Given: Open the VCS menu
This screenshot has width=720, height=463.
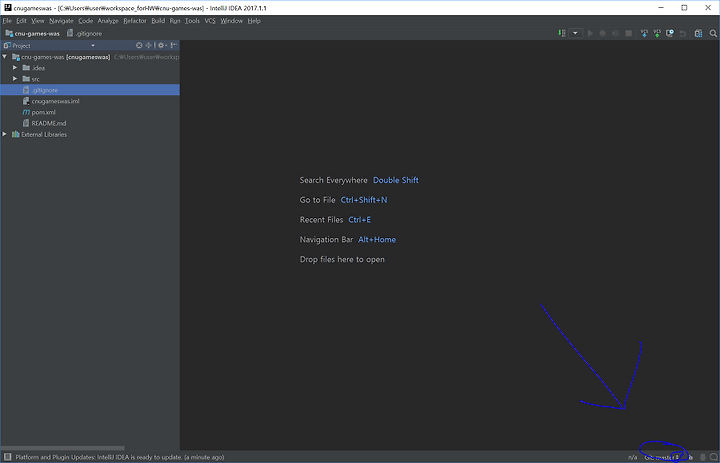Looking at the screenshot, I should (x=210, y=21).
